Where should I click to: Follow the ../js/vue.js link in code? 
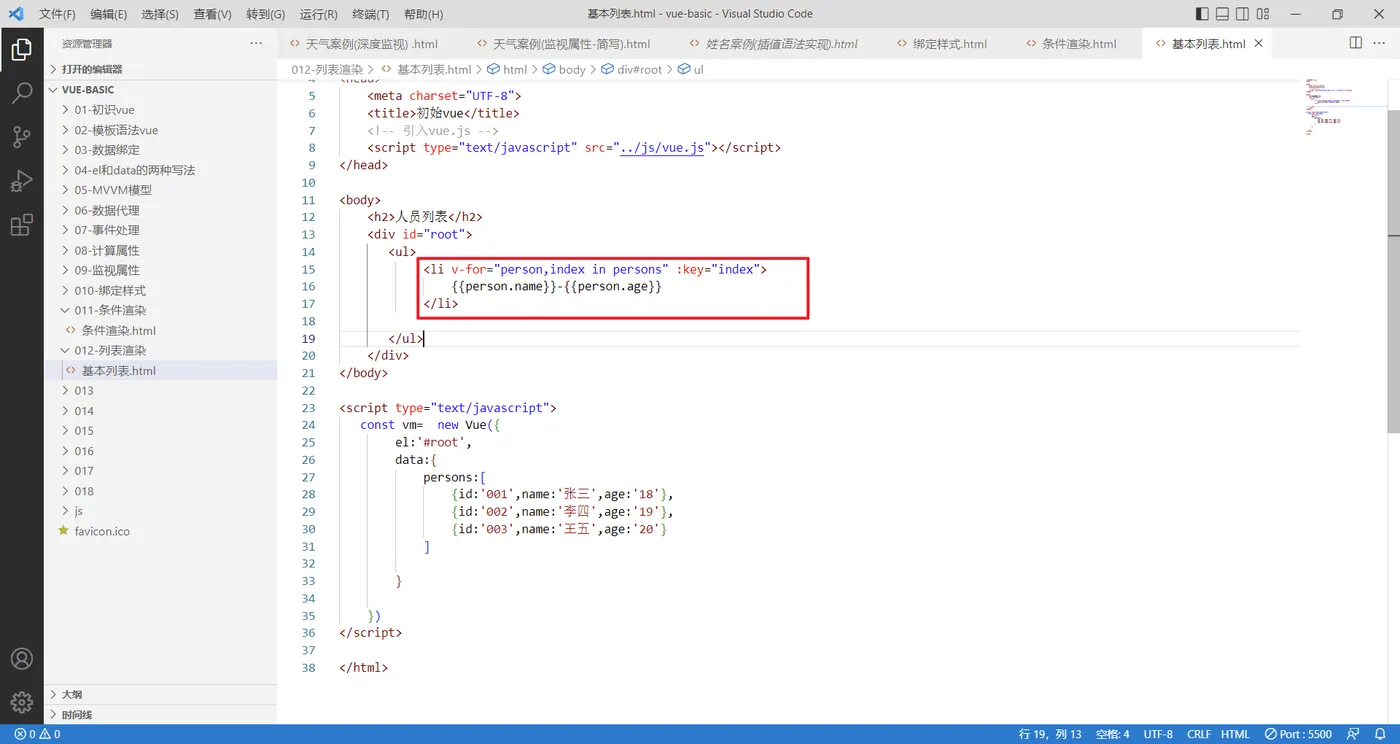pyautogui.click(x=664, y=148)
